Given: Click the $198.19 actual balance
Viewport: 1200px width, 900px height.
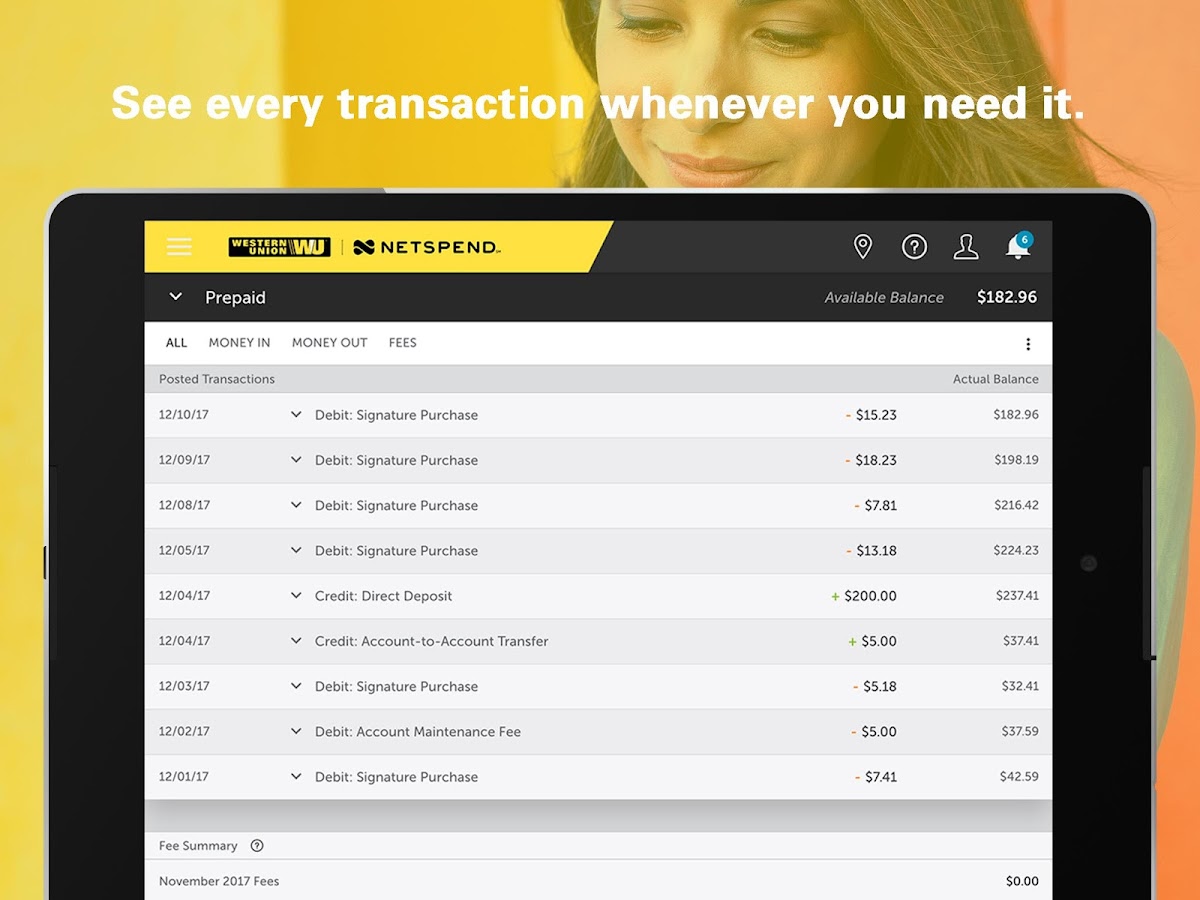Looking at the screenshot, I should tap(1016, 460).
